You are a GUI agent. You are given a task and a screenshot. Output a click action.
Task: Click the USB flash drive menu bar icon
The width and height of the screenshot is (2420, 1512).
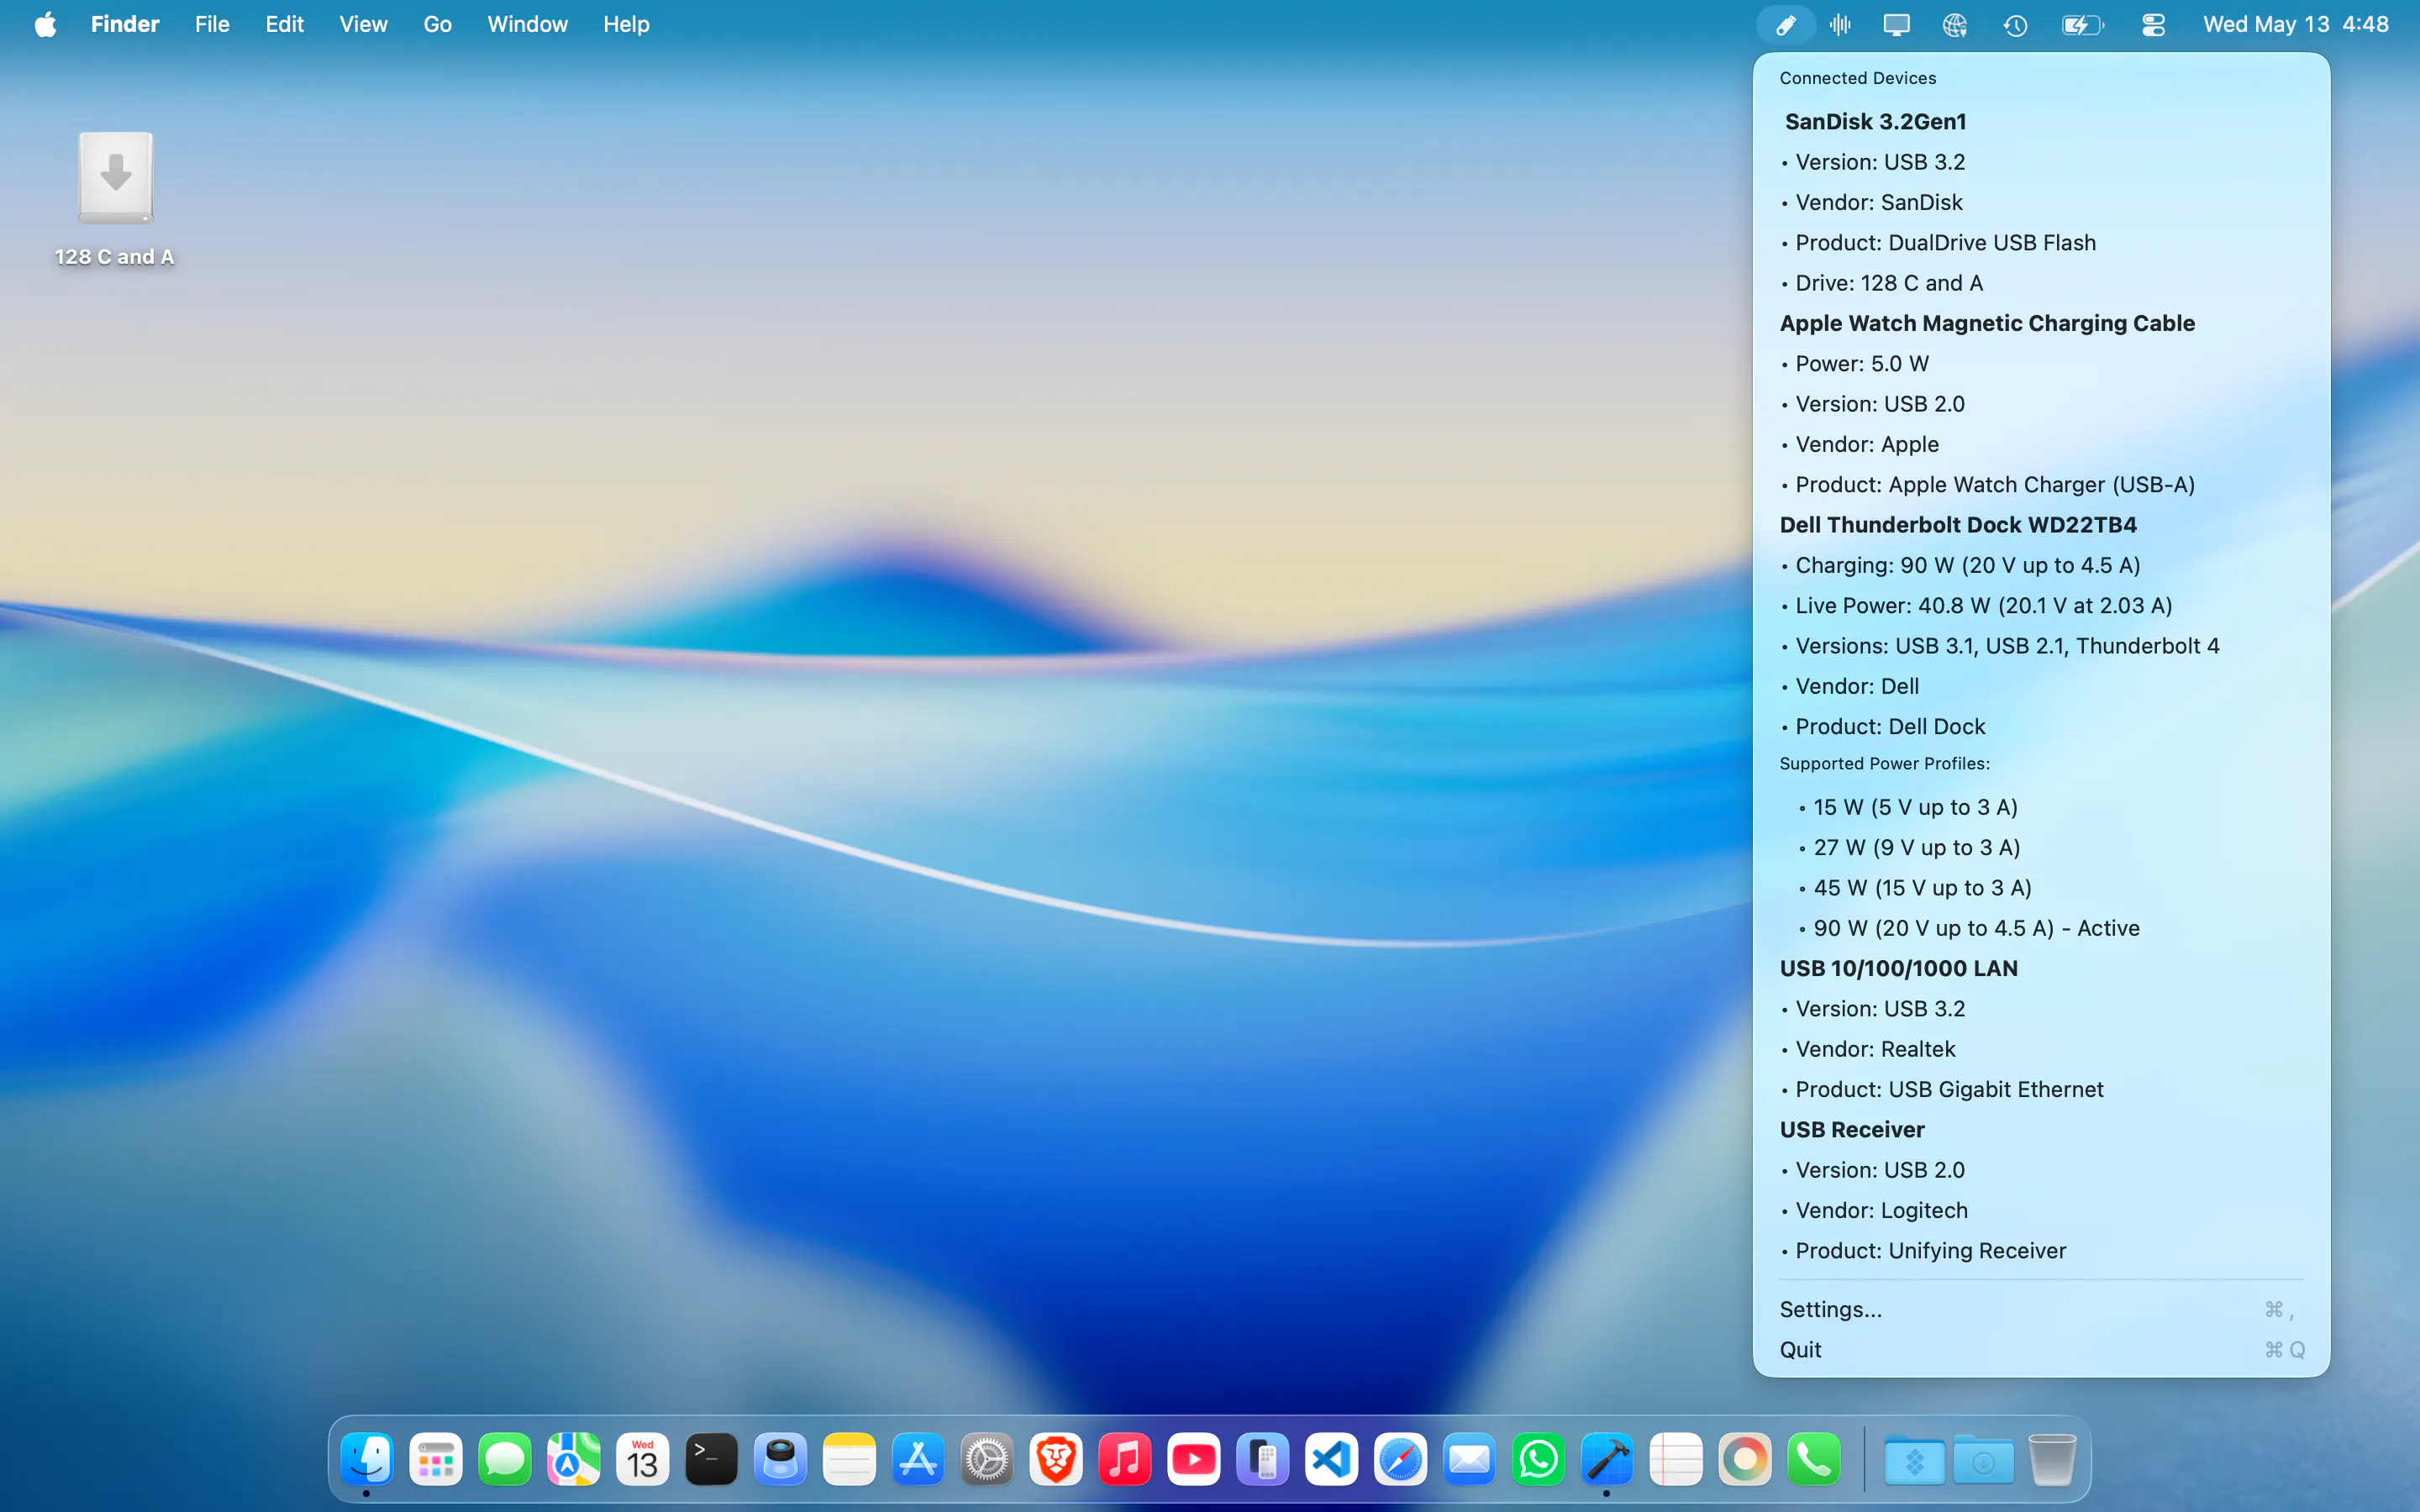[x=1785, y=24]
